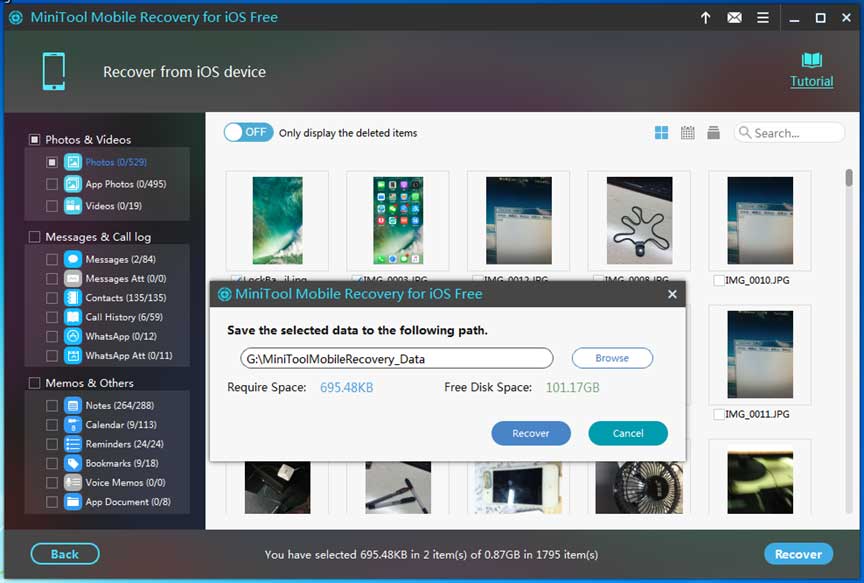
Task: Switch to thumbnail grid view
Action: (x=661, y=133)
